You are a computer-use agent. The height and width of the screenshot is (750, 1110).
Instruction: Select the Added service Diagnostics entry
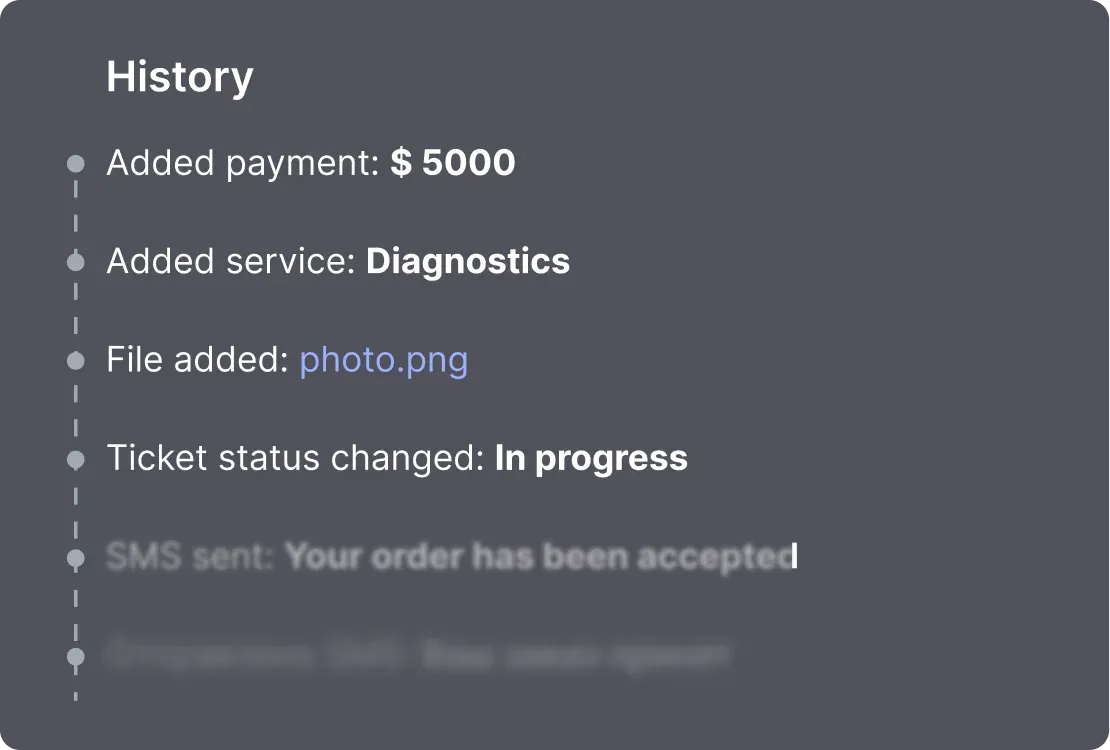click(337, 262)
